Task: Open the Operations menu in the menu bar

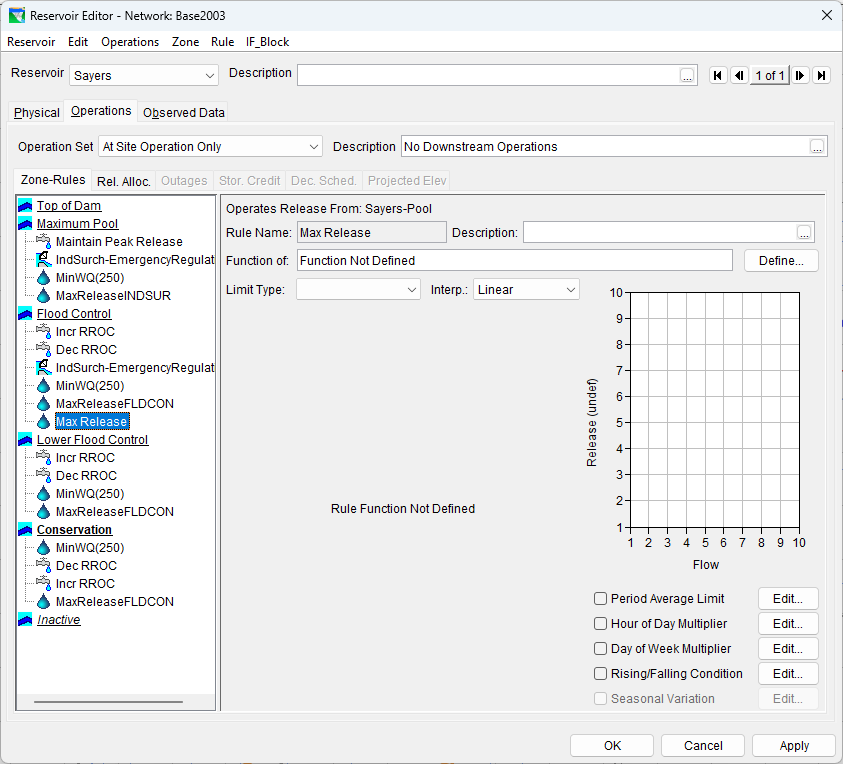Action: (x=130, y=42)
